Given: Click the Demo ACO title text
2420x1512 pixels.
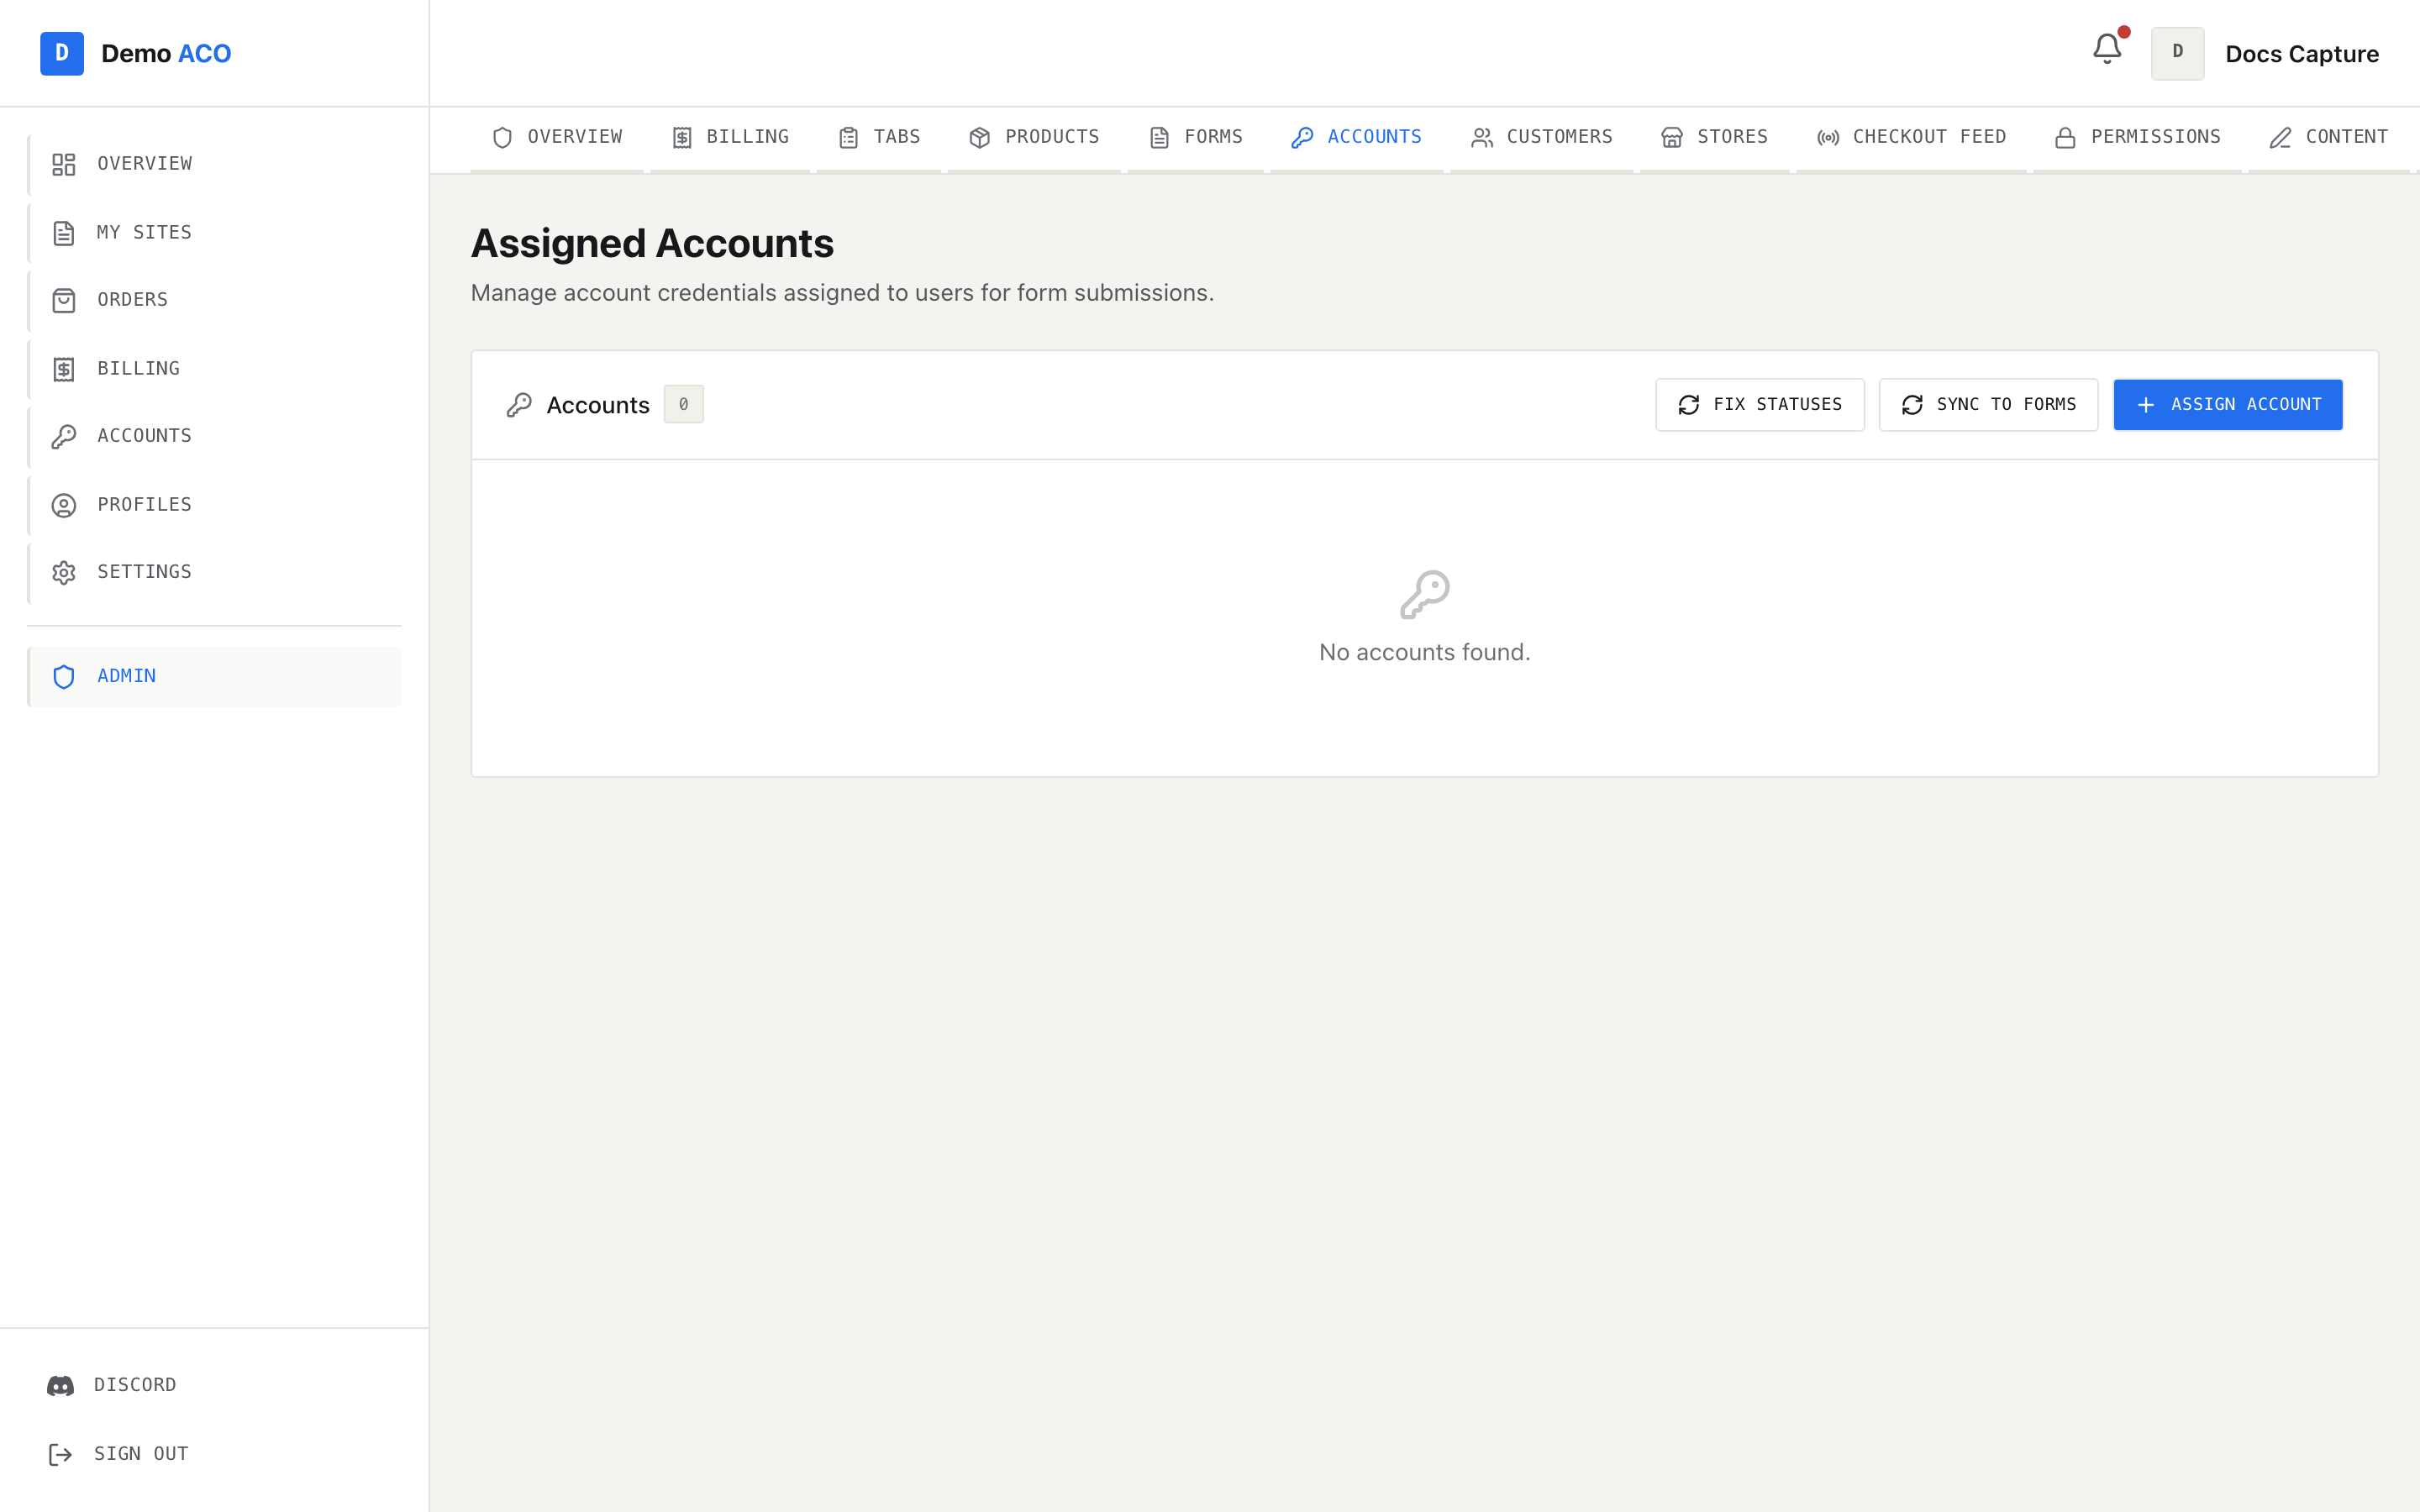Looking at the screenshot, I should point(166,54).
